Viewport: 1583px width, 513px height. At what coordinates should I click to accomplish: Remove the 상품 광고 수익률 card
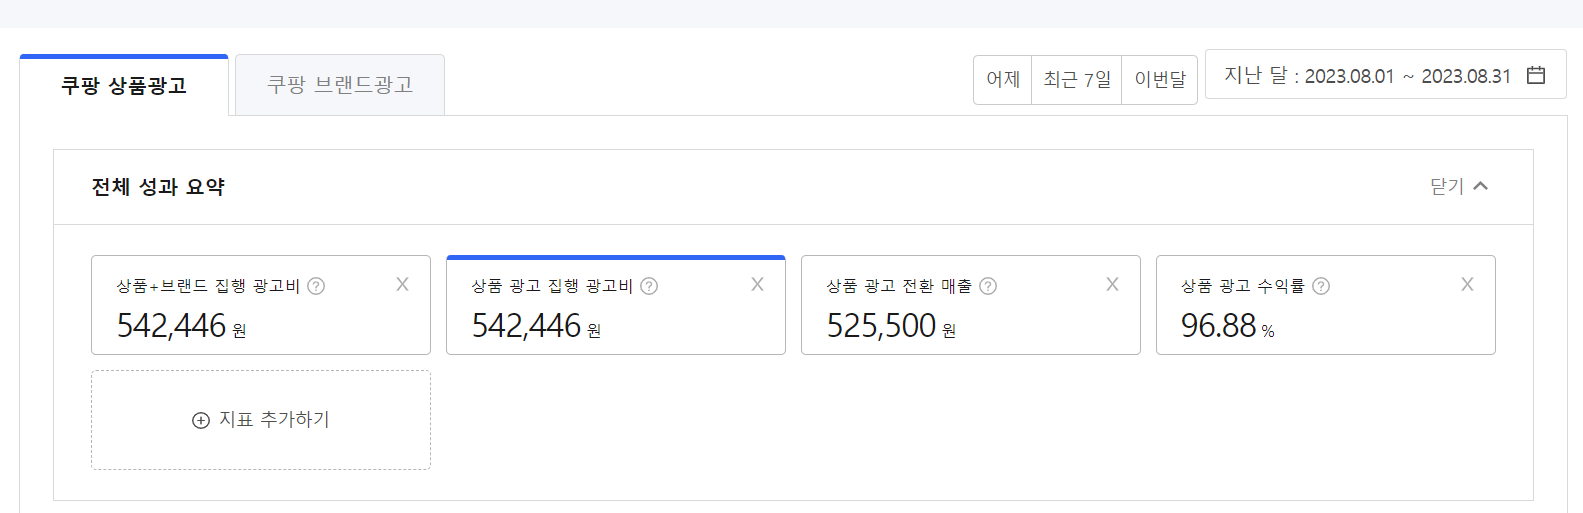pos(1467,284)
